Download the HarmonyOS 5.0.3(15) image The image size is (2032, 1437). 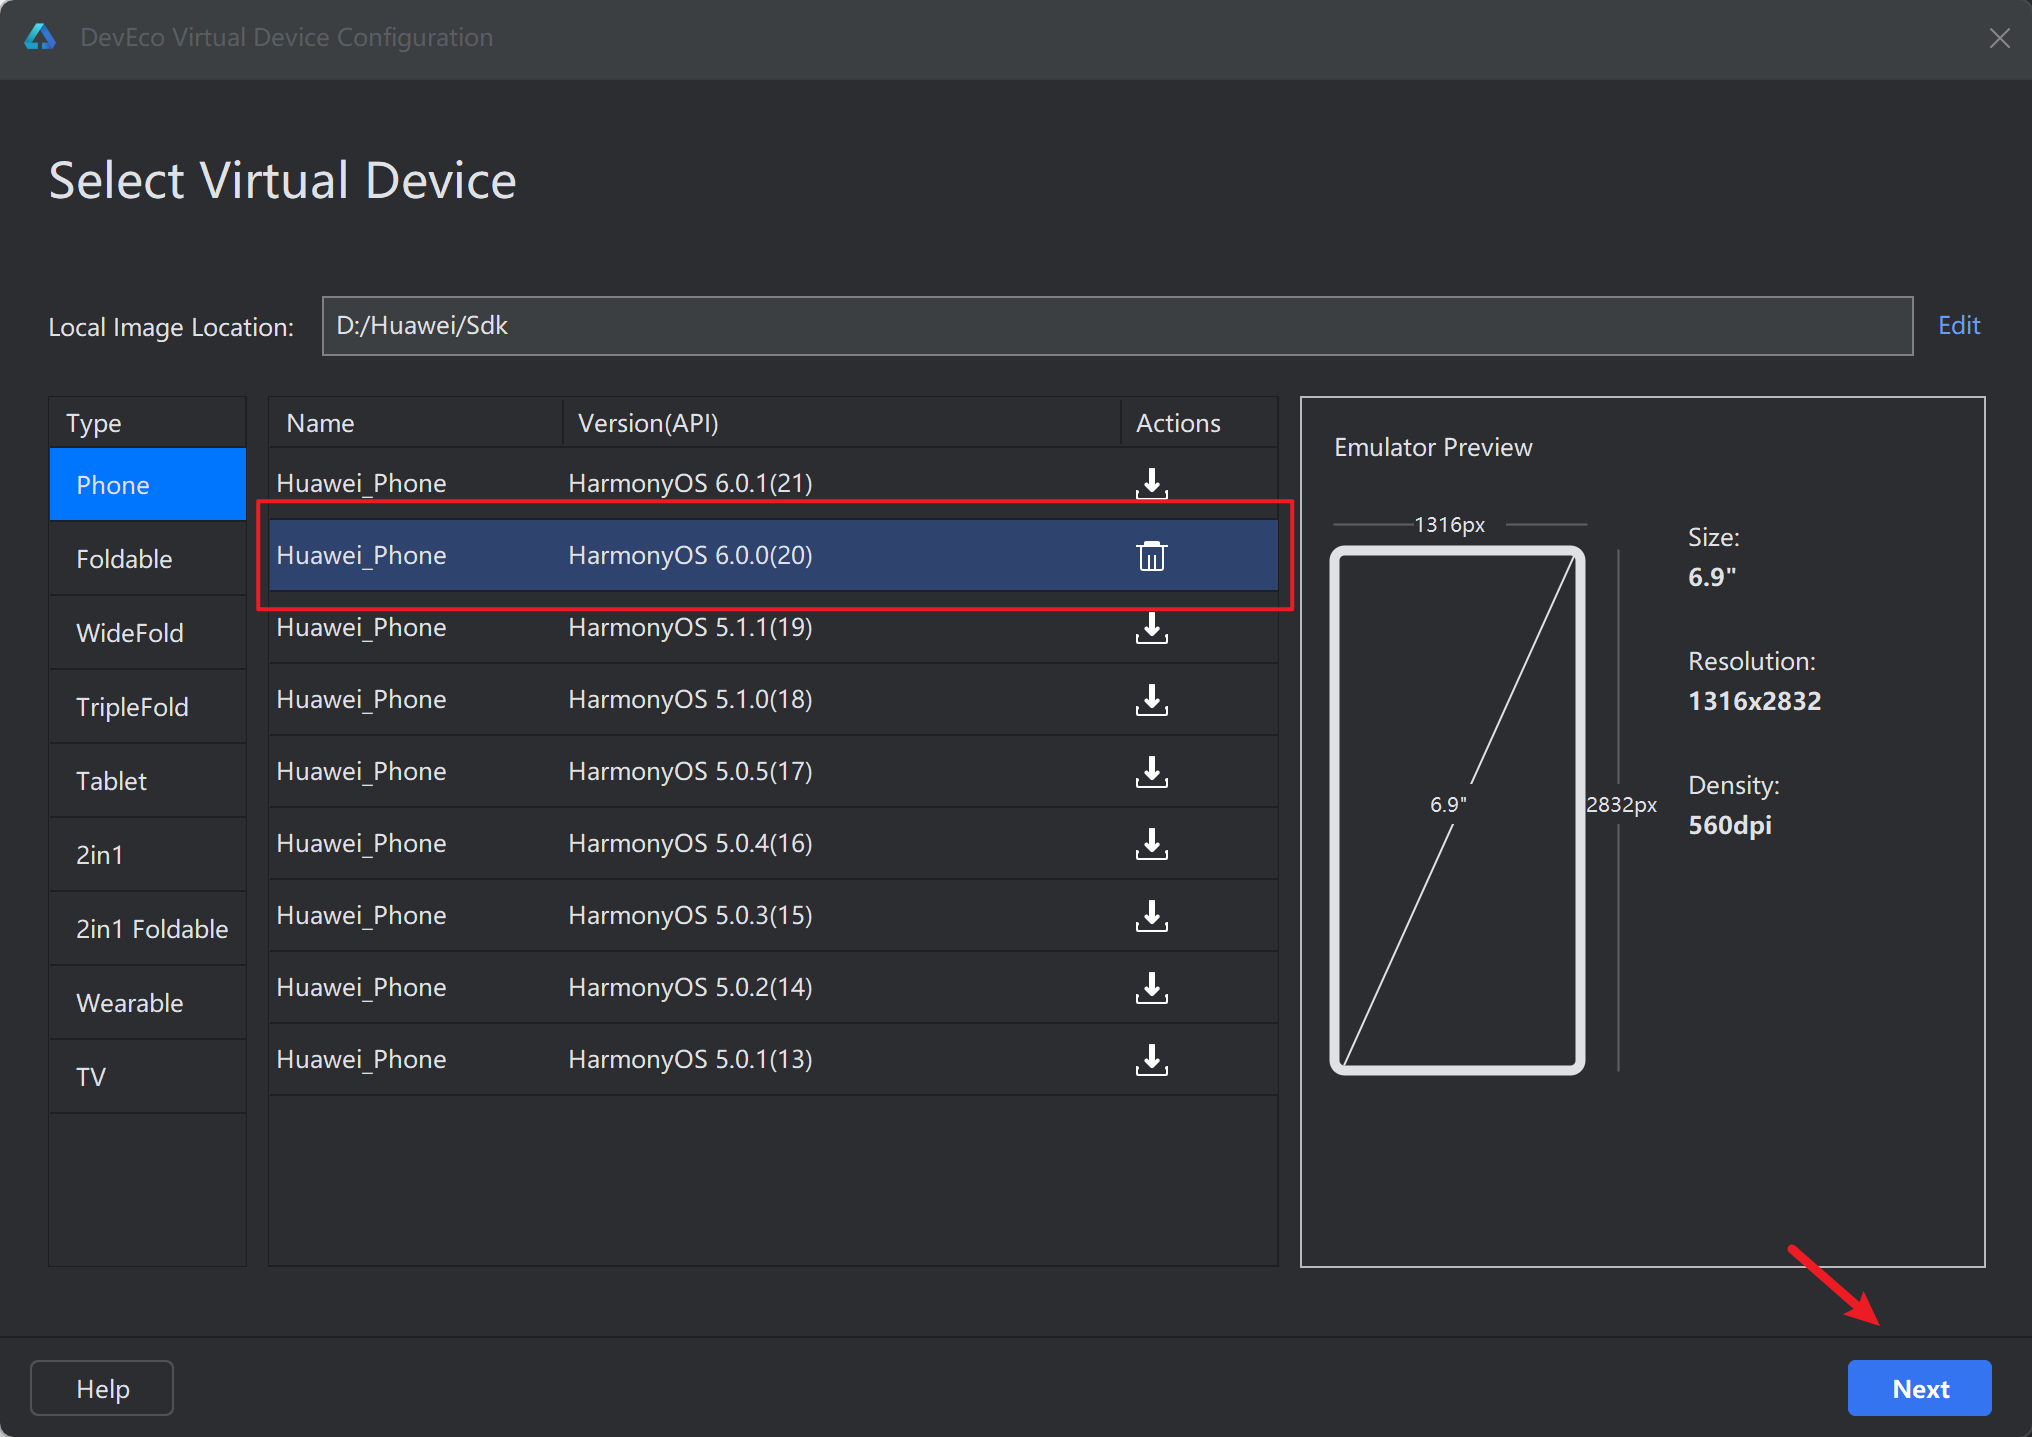click(1151, 916)
